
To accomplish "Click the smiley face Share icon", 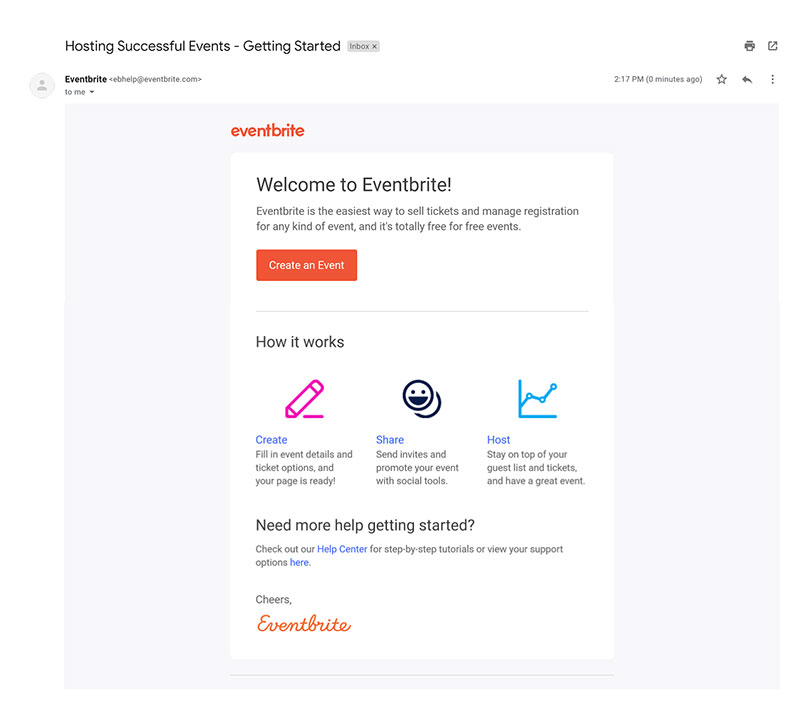I will click(x=421, y=399).
